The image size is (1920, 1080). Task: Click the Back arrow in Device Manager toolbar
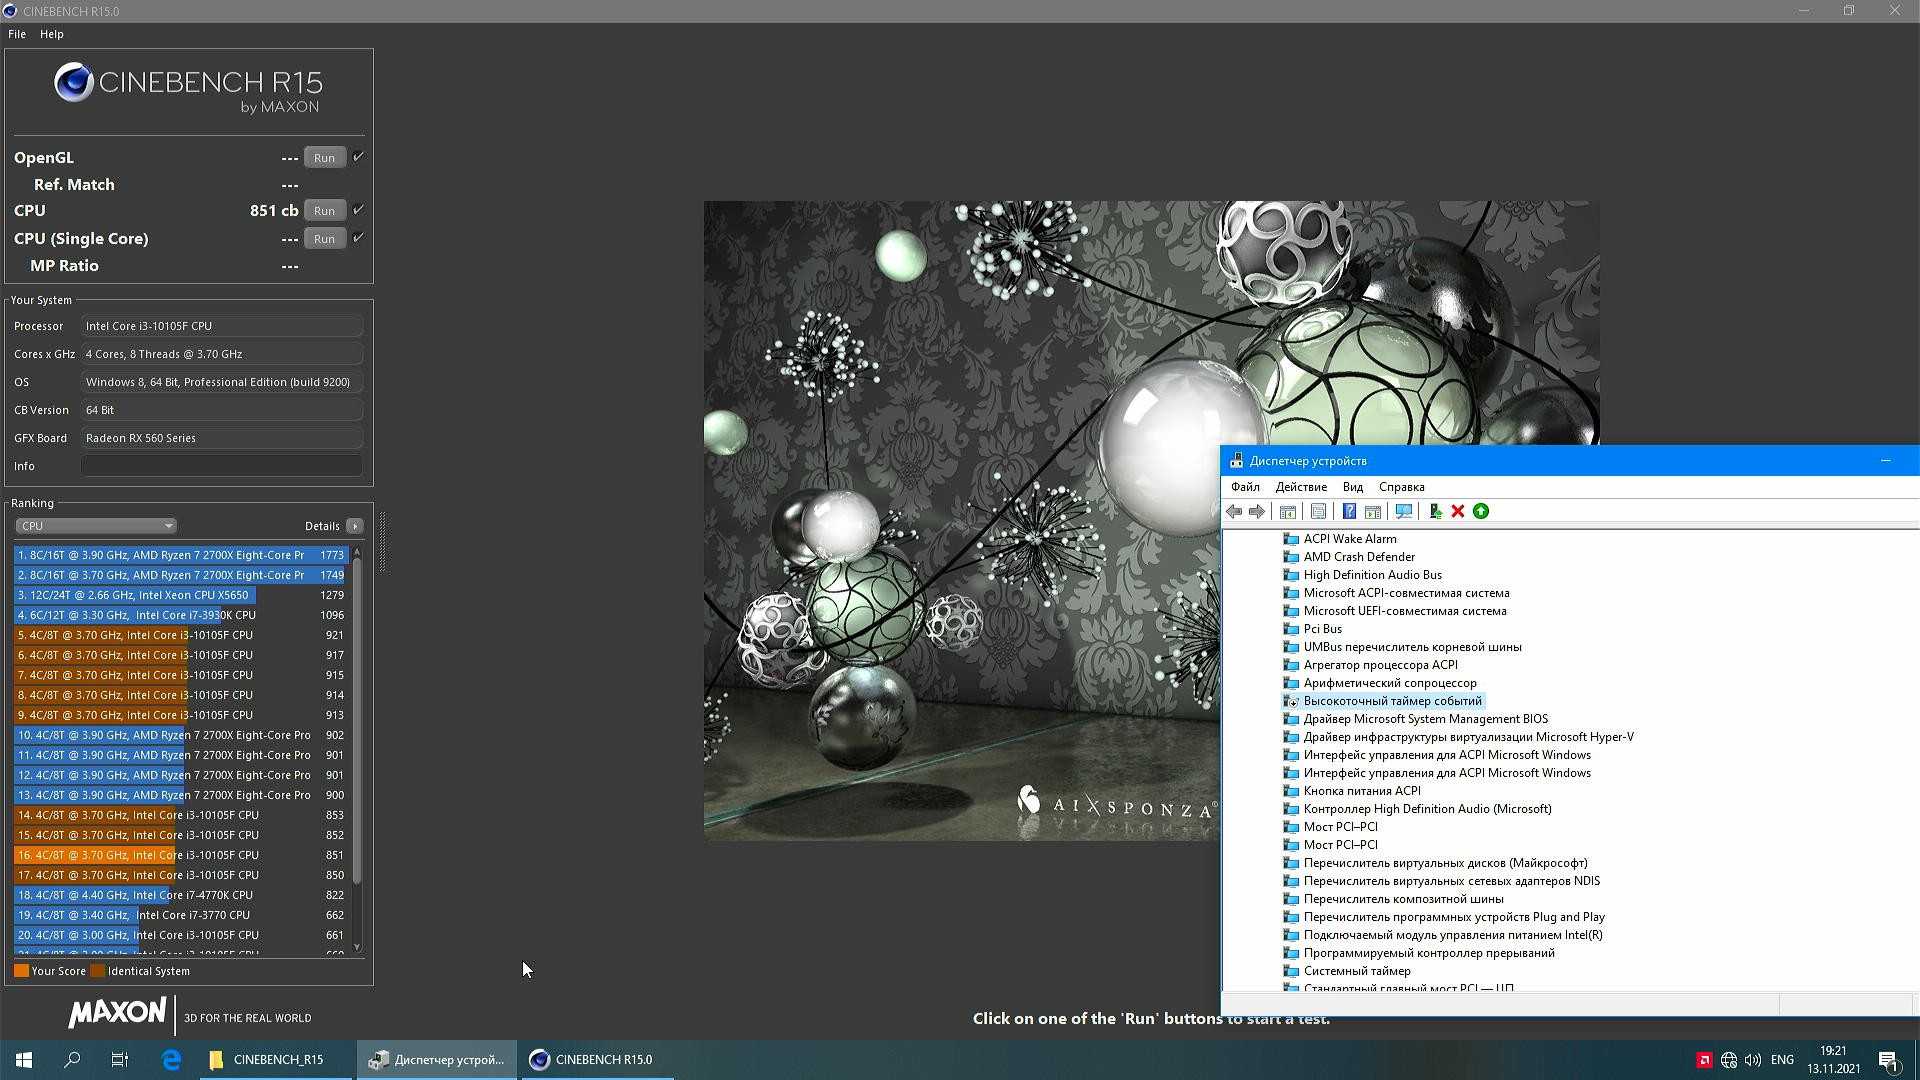point(1234,511)
